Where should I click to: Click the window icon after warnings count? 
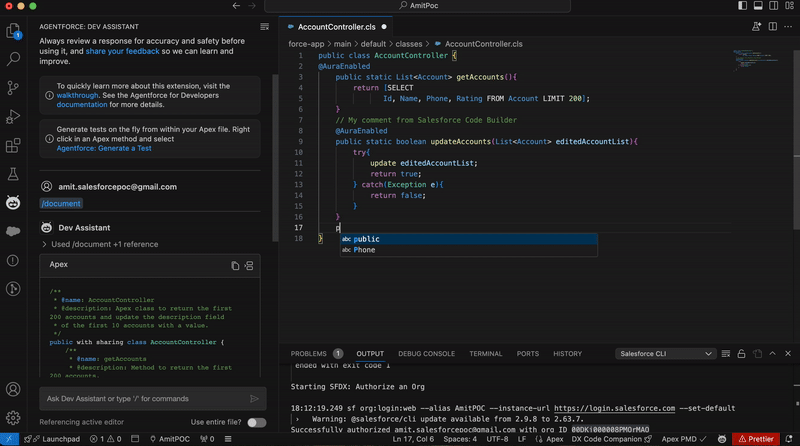135,439
